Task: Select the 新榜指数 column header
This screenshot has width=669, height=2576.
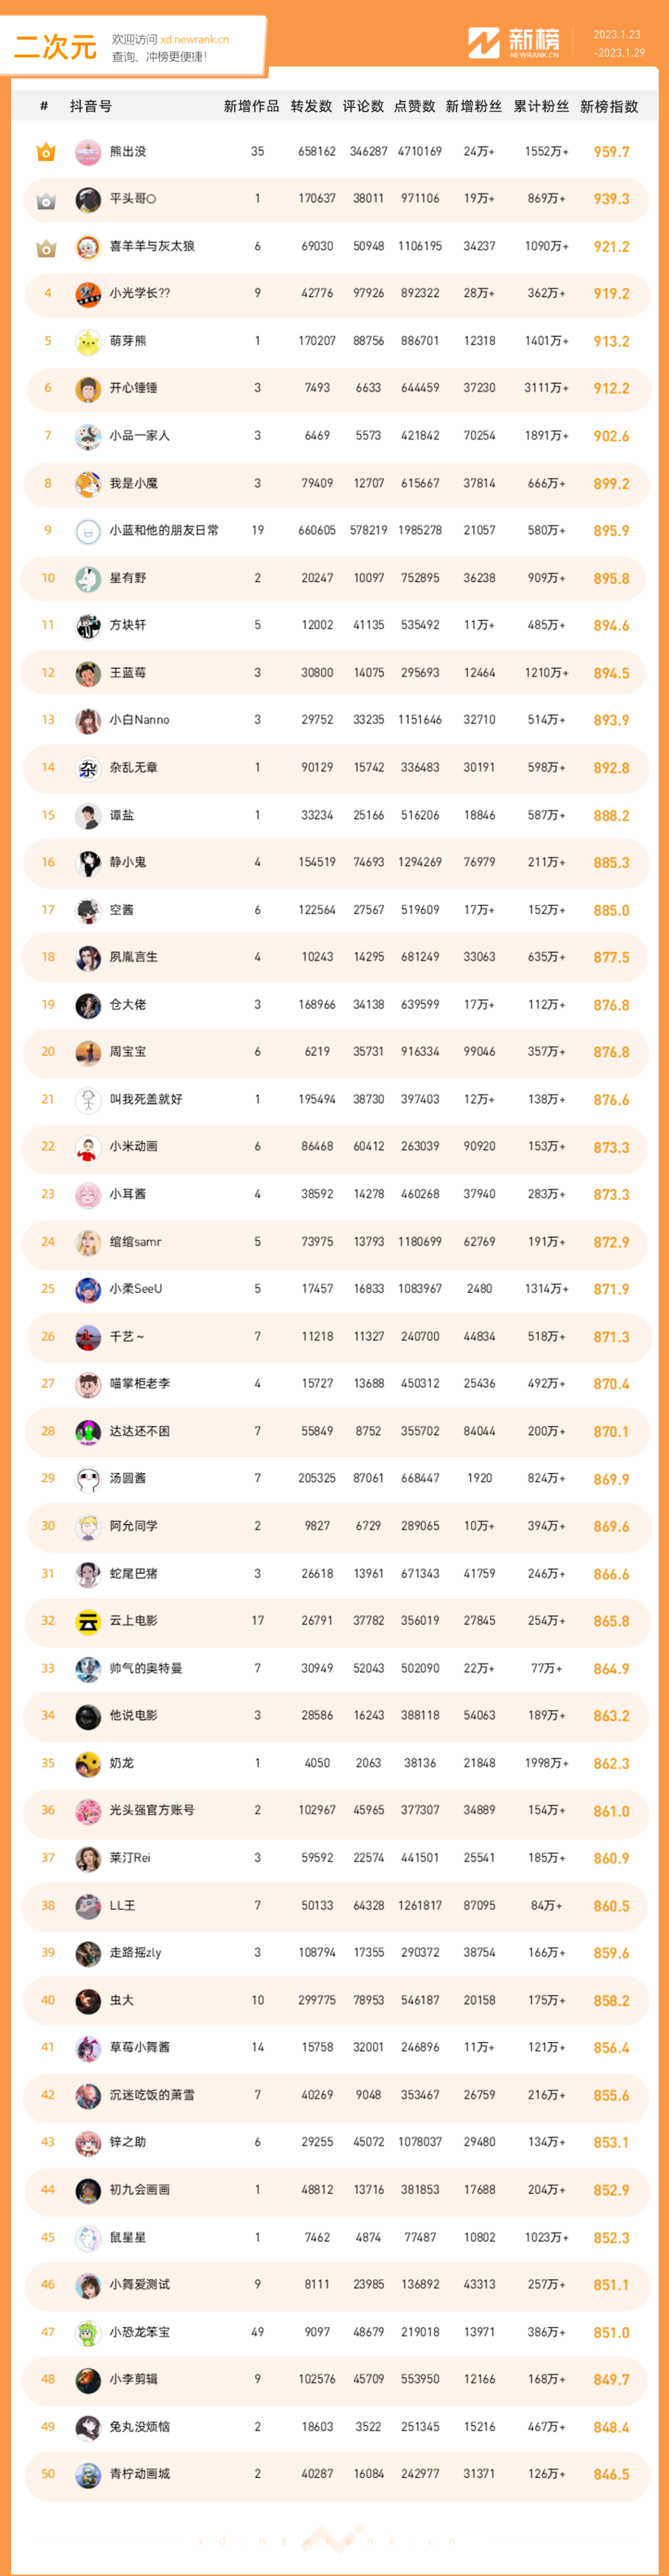Action: (x=609, y=106)
